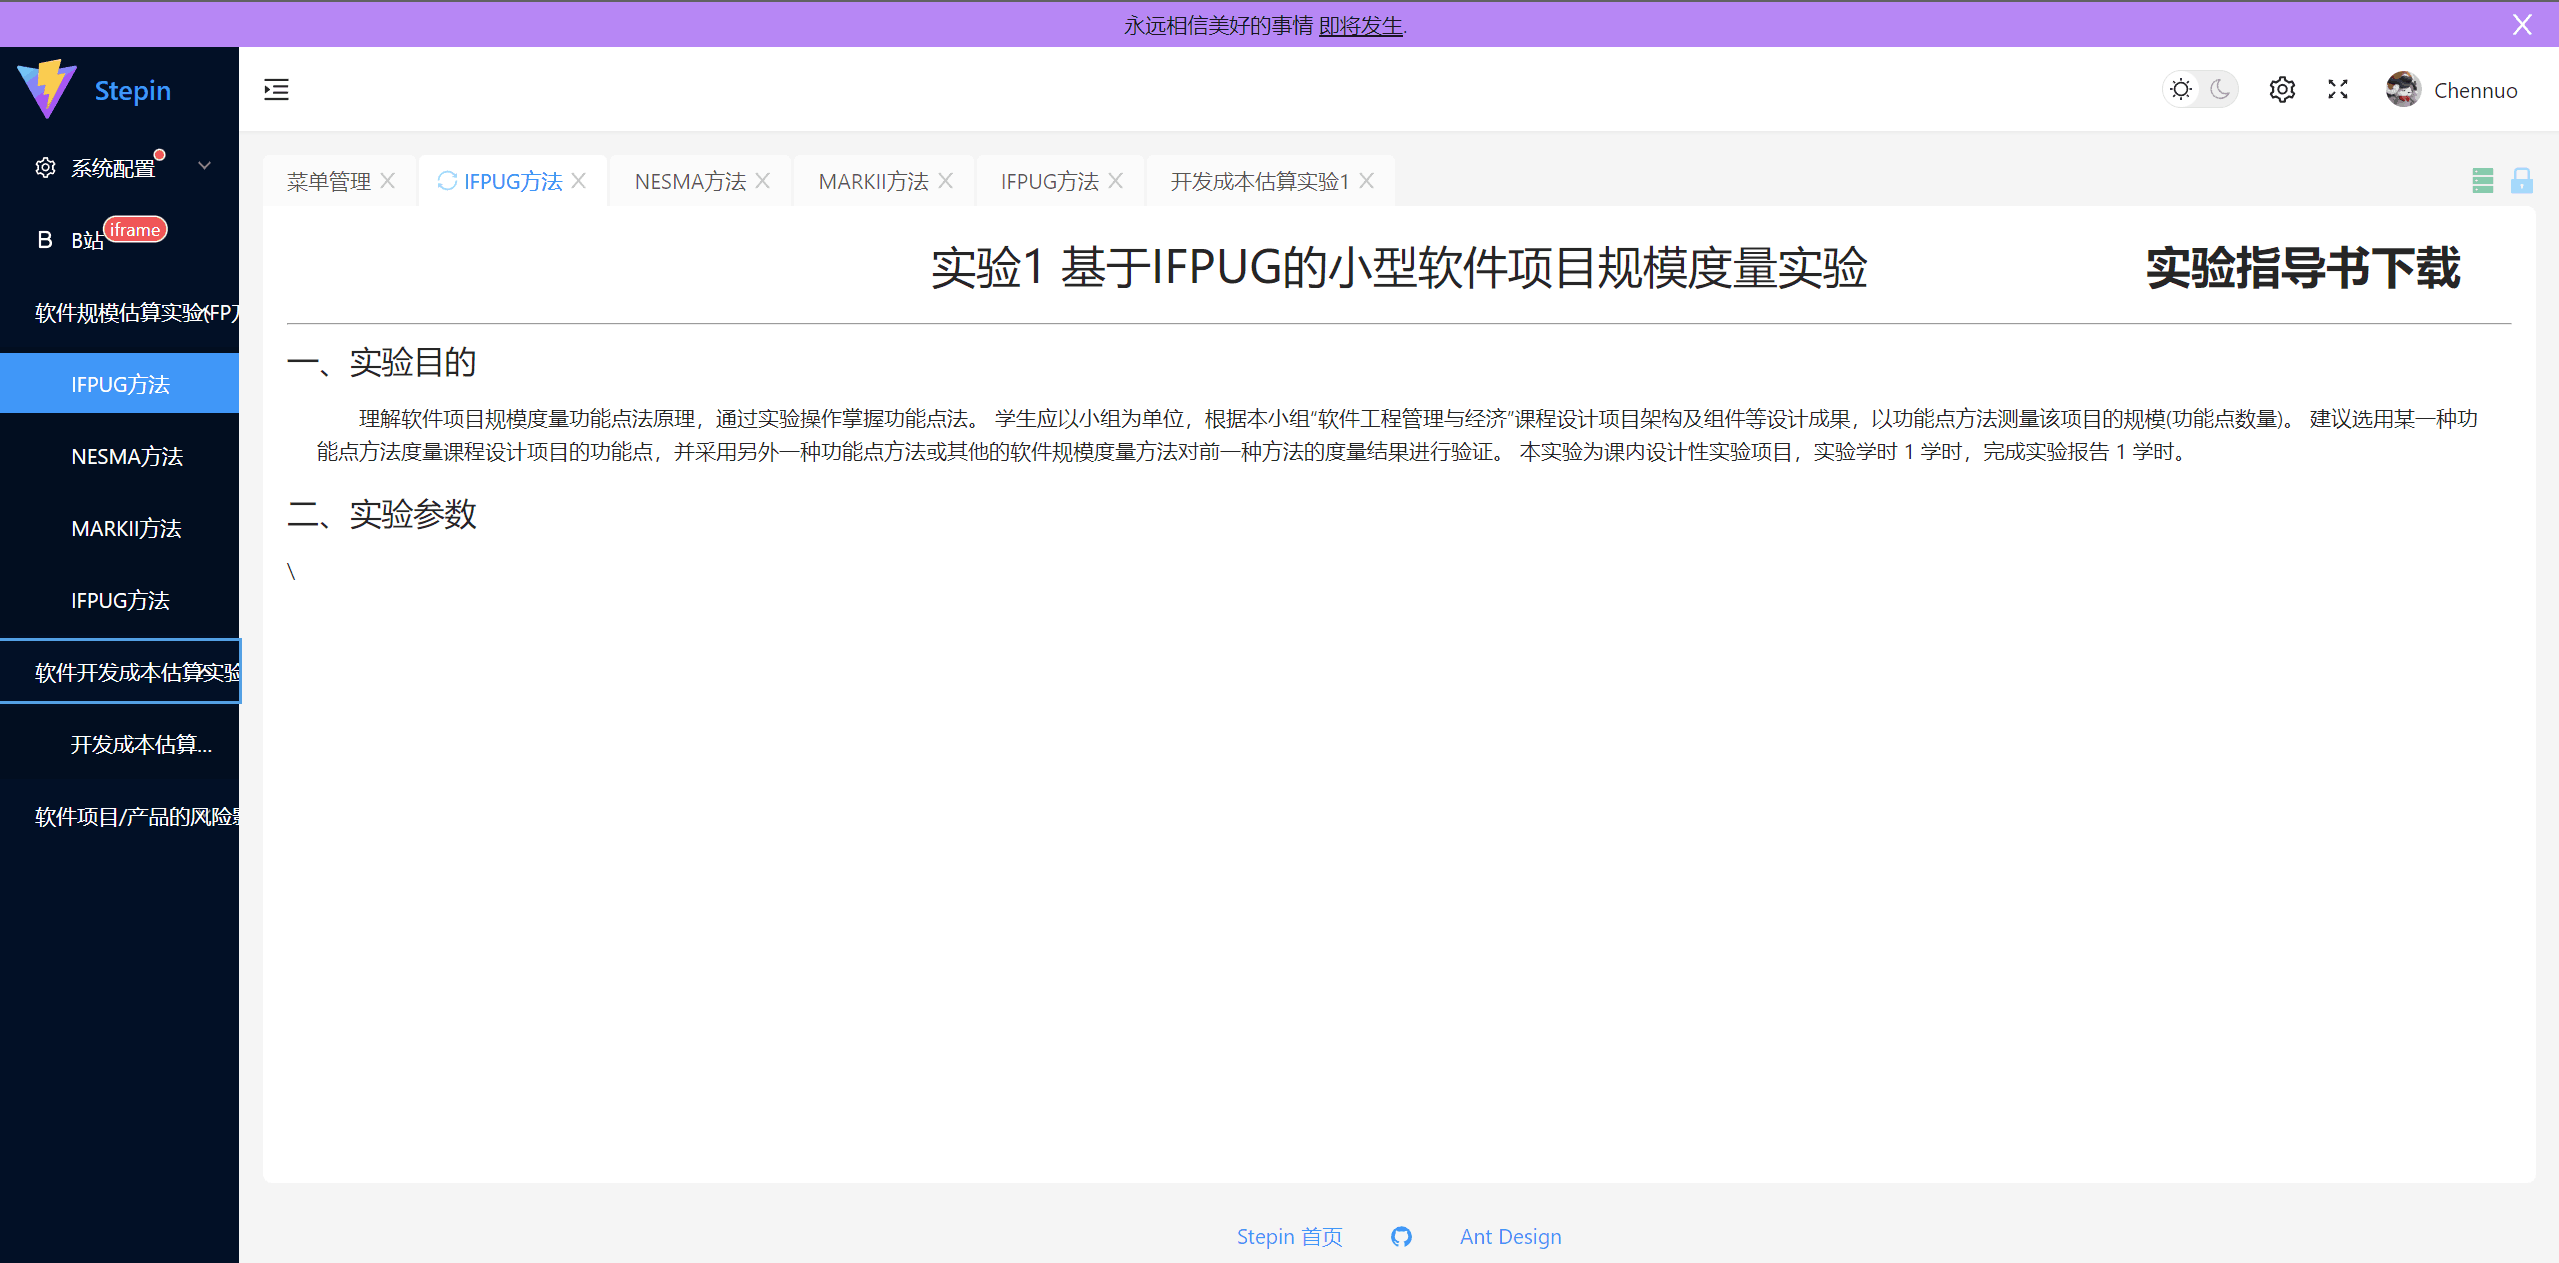
Task: Open the settings gear in header
Action: coord(2281,90)
